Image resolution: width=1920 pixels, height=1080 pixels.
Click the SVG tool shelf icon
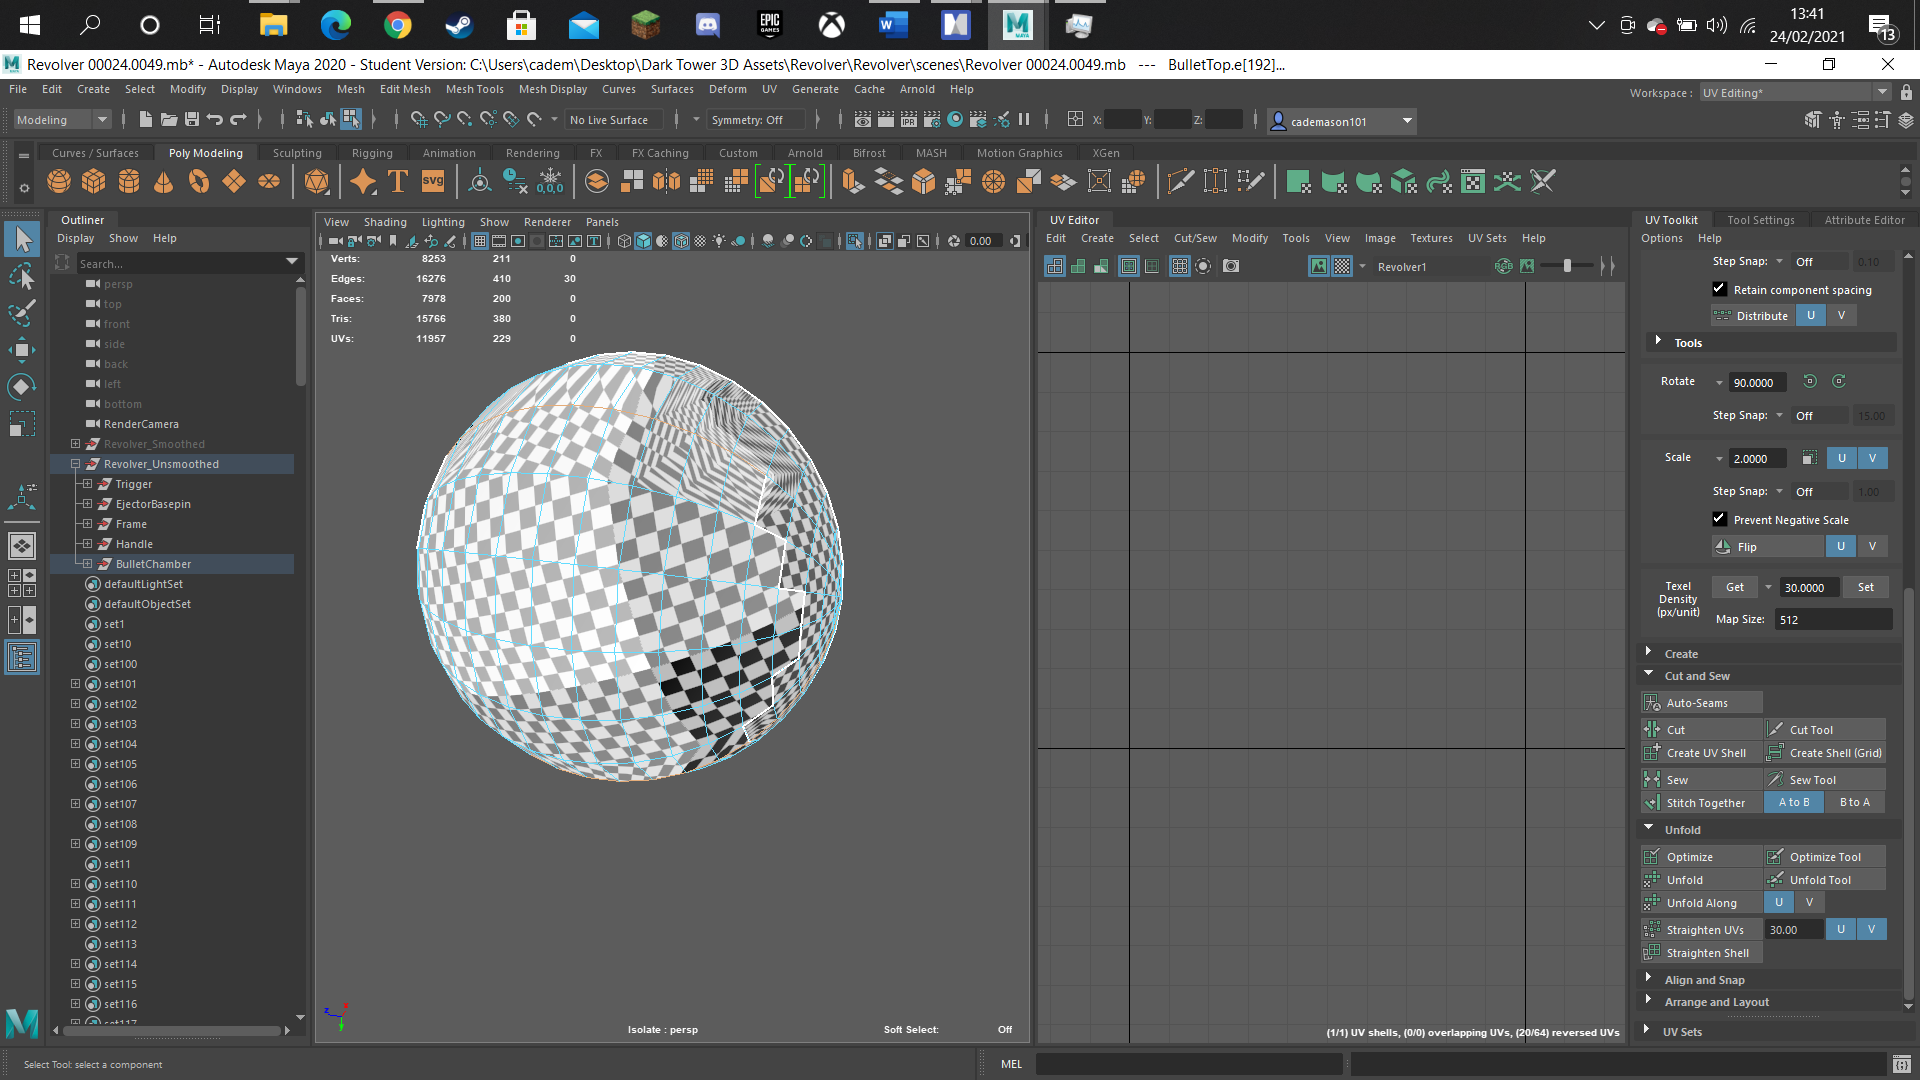433,181
